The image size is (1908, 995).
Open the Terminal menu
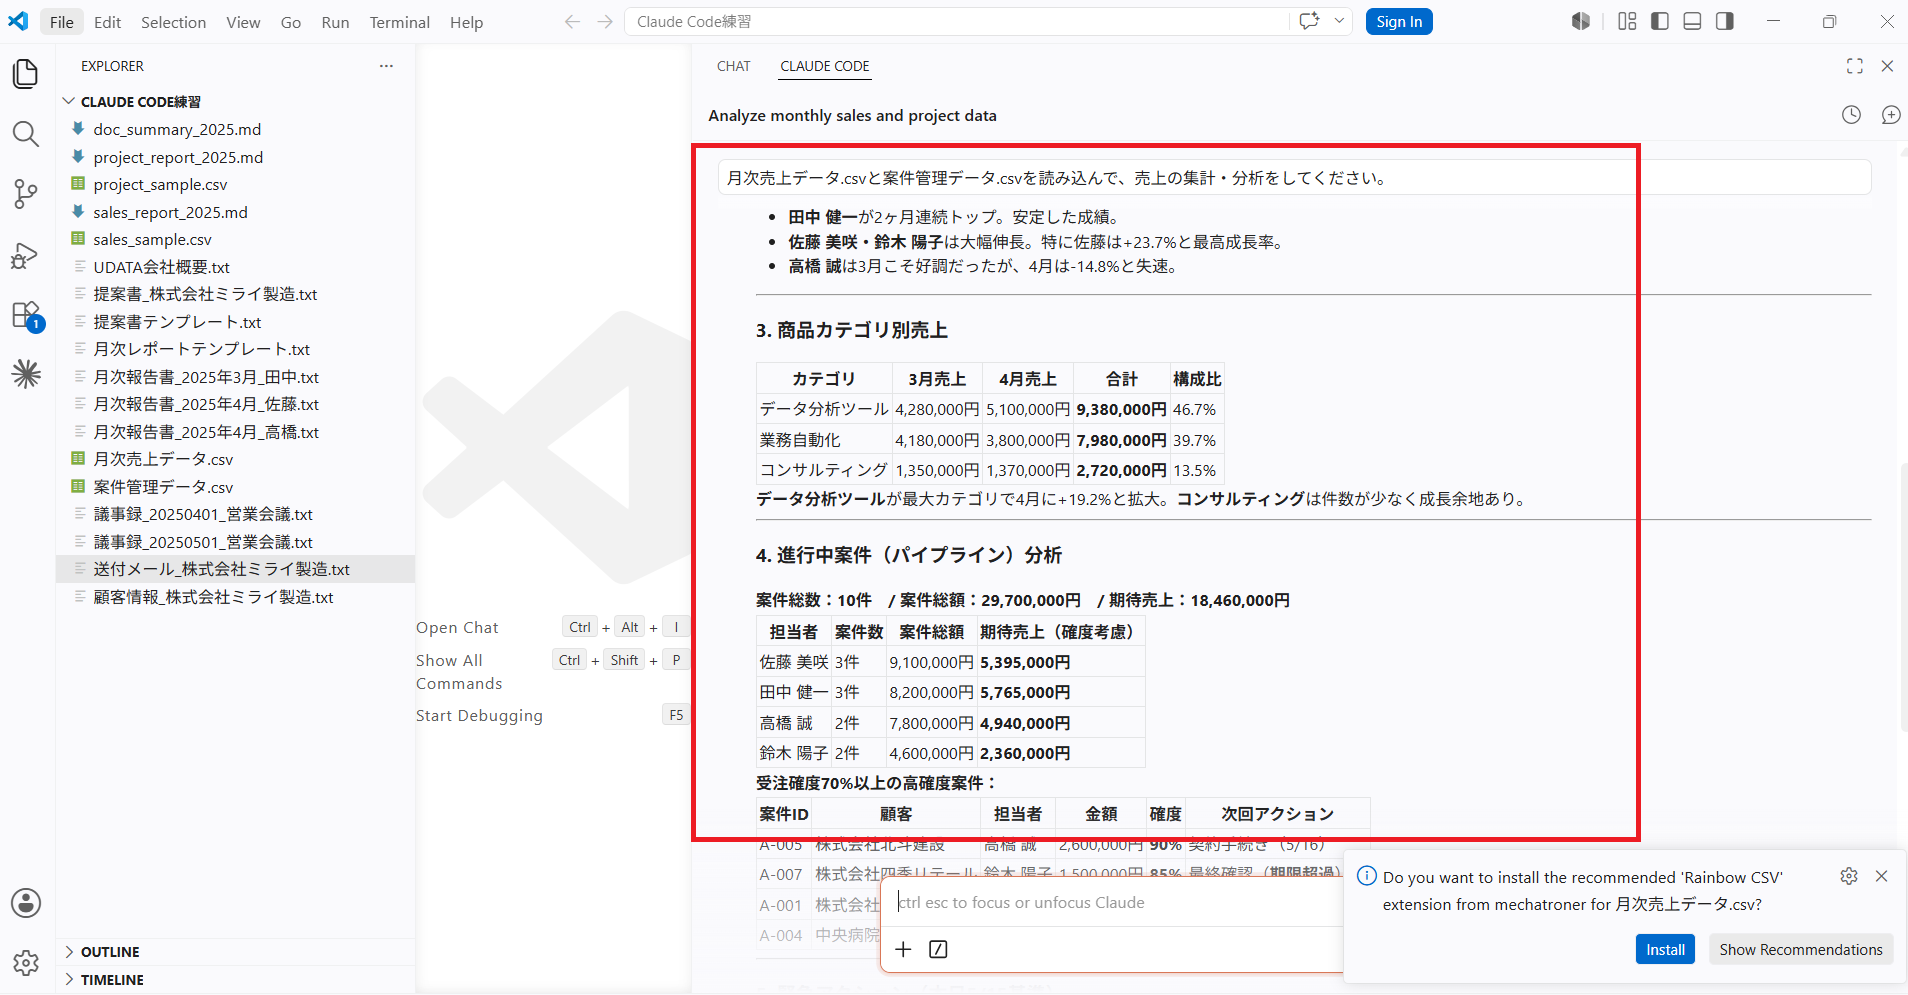tap(399, 22)
